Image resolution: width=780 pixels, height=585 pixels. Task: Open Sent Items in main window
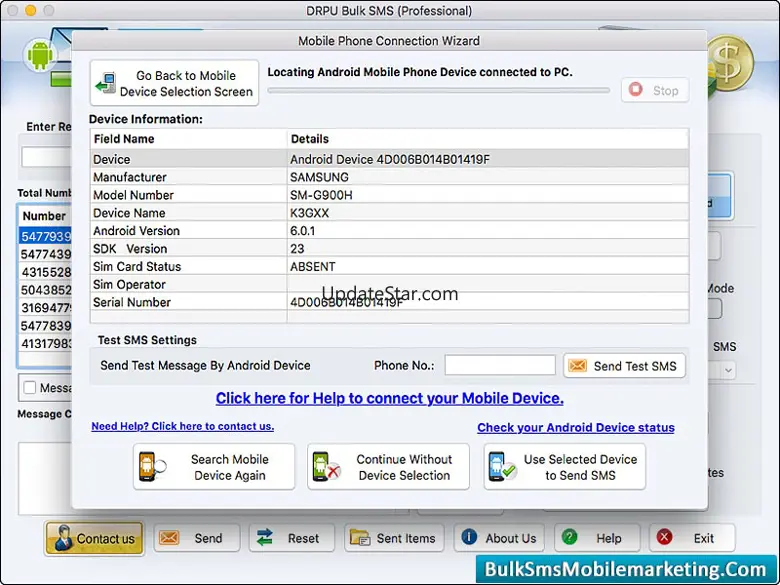[394, 538]
